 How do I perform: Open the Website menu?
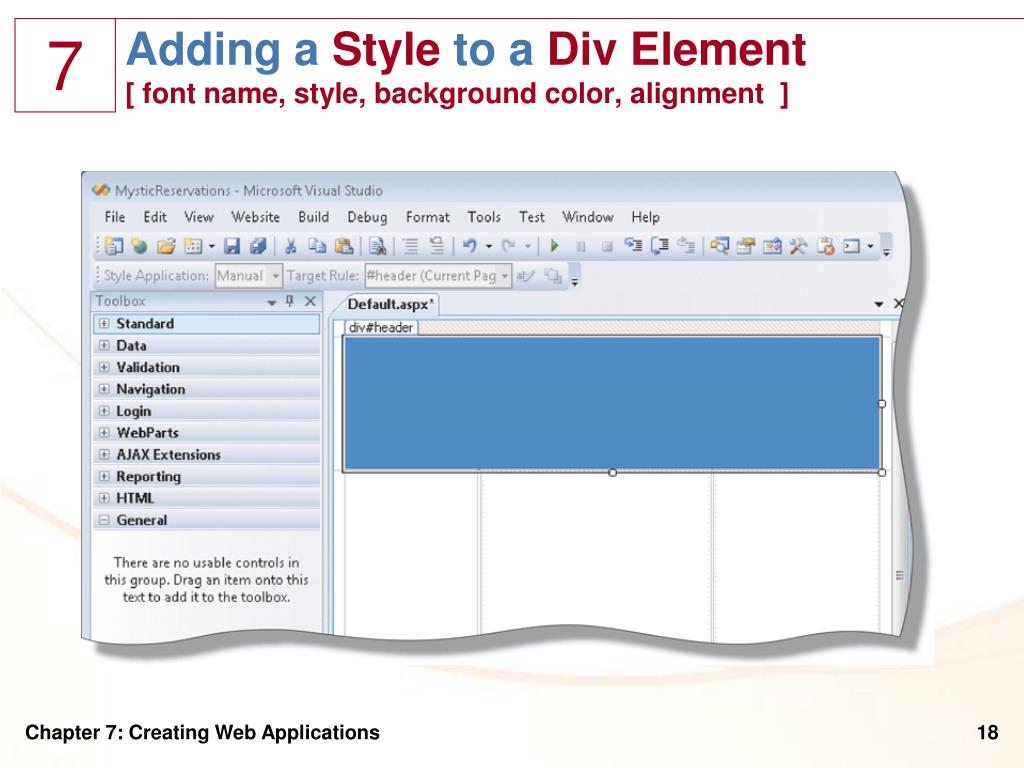(x=255, y=217)
